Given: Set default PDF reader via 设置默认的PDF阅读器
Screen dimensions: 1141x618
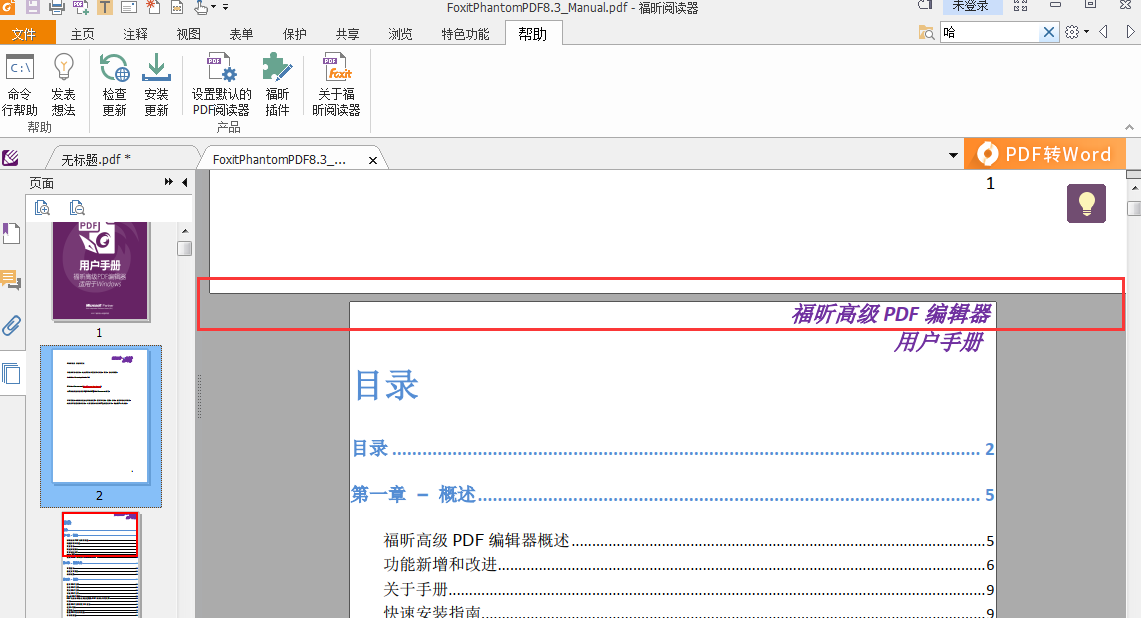Looking at the screenshot, I should click(221, 85).
